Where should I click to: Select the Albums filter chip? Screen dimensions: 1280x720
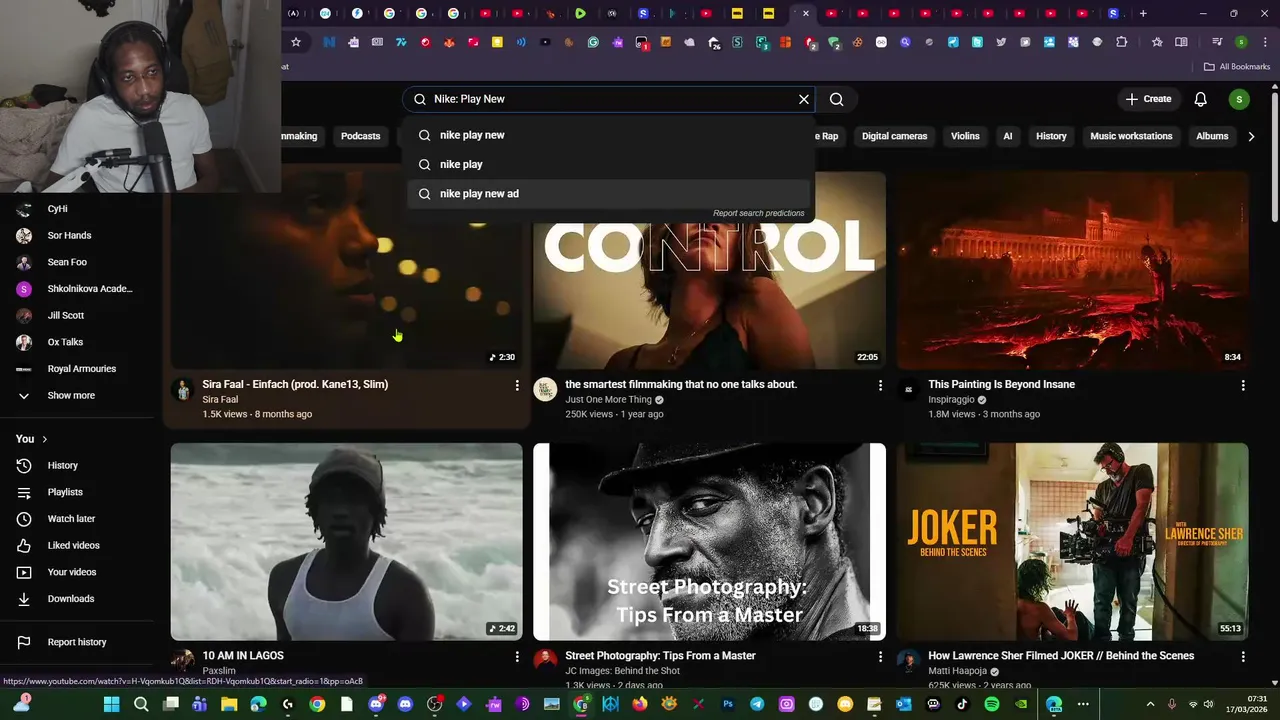pyautogui.click(x=1212, y=136)
